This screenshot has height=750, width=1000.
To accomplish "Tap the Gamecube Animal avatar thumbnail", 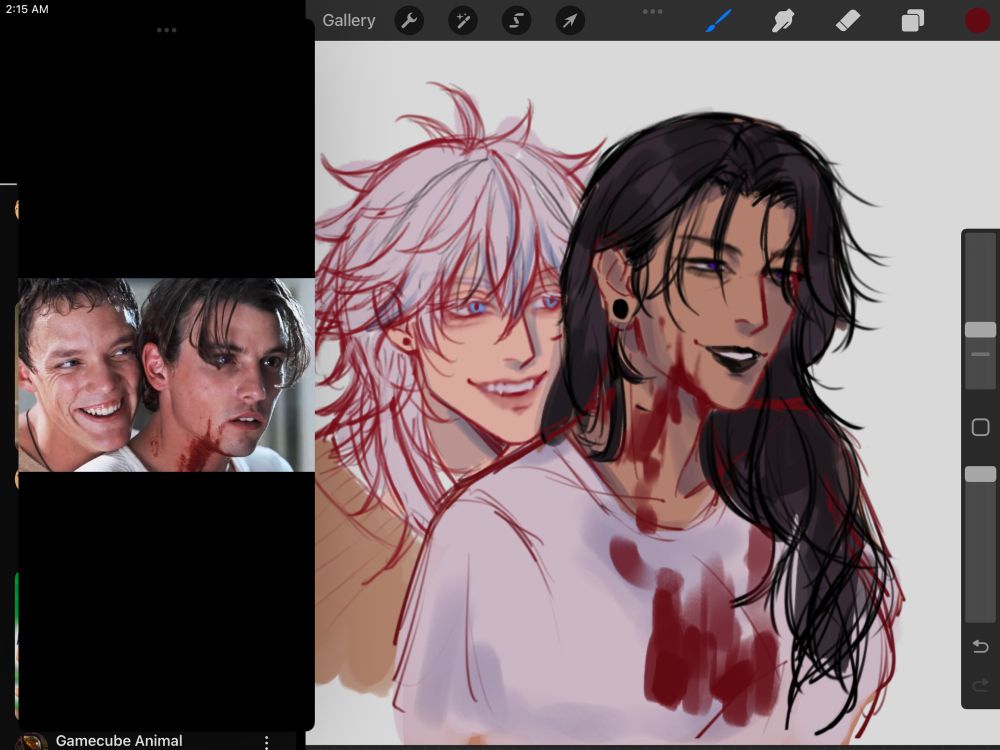I will tap(31, 742).
